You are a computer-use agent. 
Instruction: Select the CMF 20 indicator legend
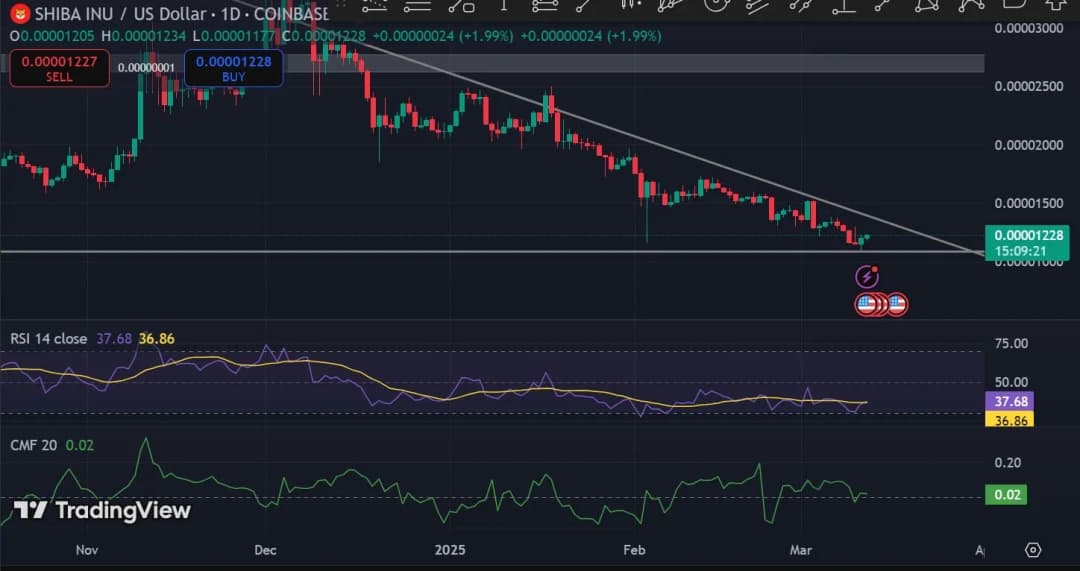click(x=35, y=445)
